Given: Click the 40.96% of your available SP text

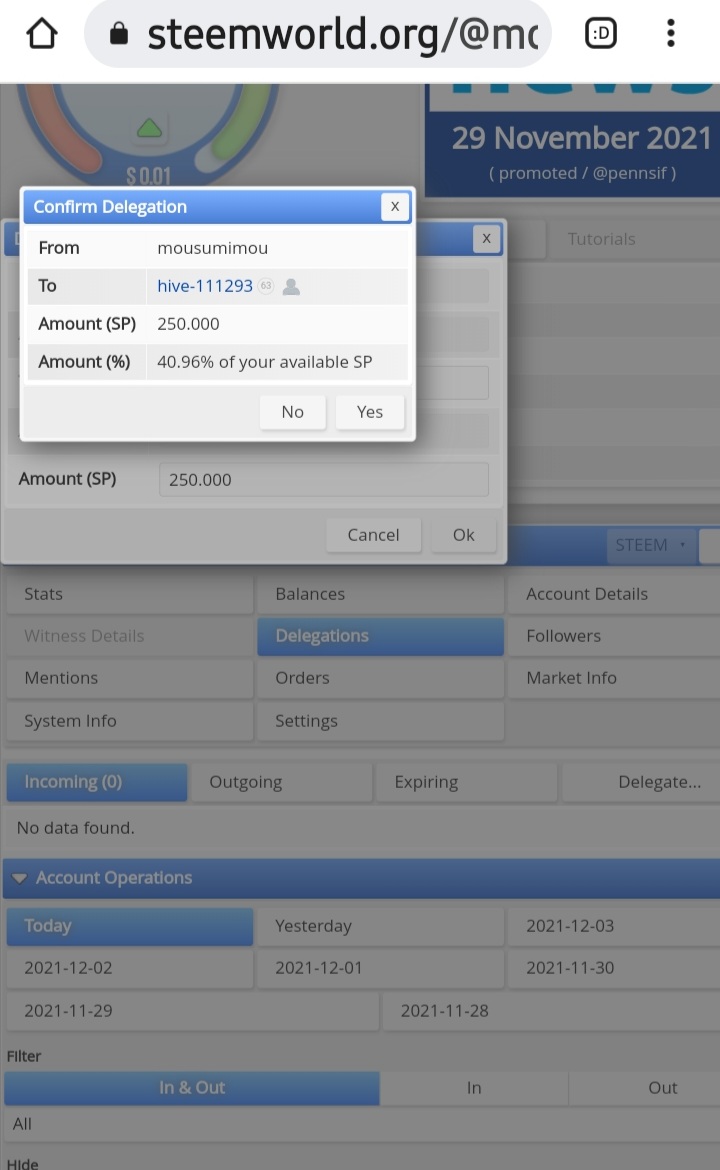Looking at the screenshot, I should [x=264, y=362].
